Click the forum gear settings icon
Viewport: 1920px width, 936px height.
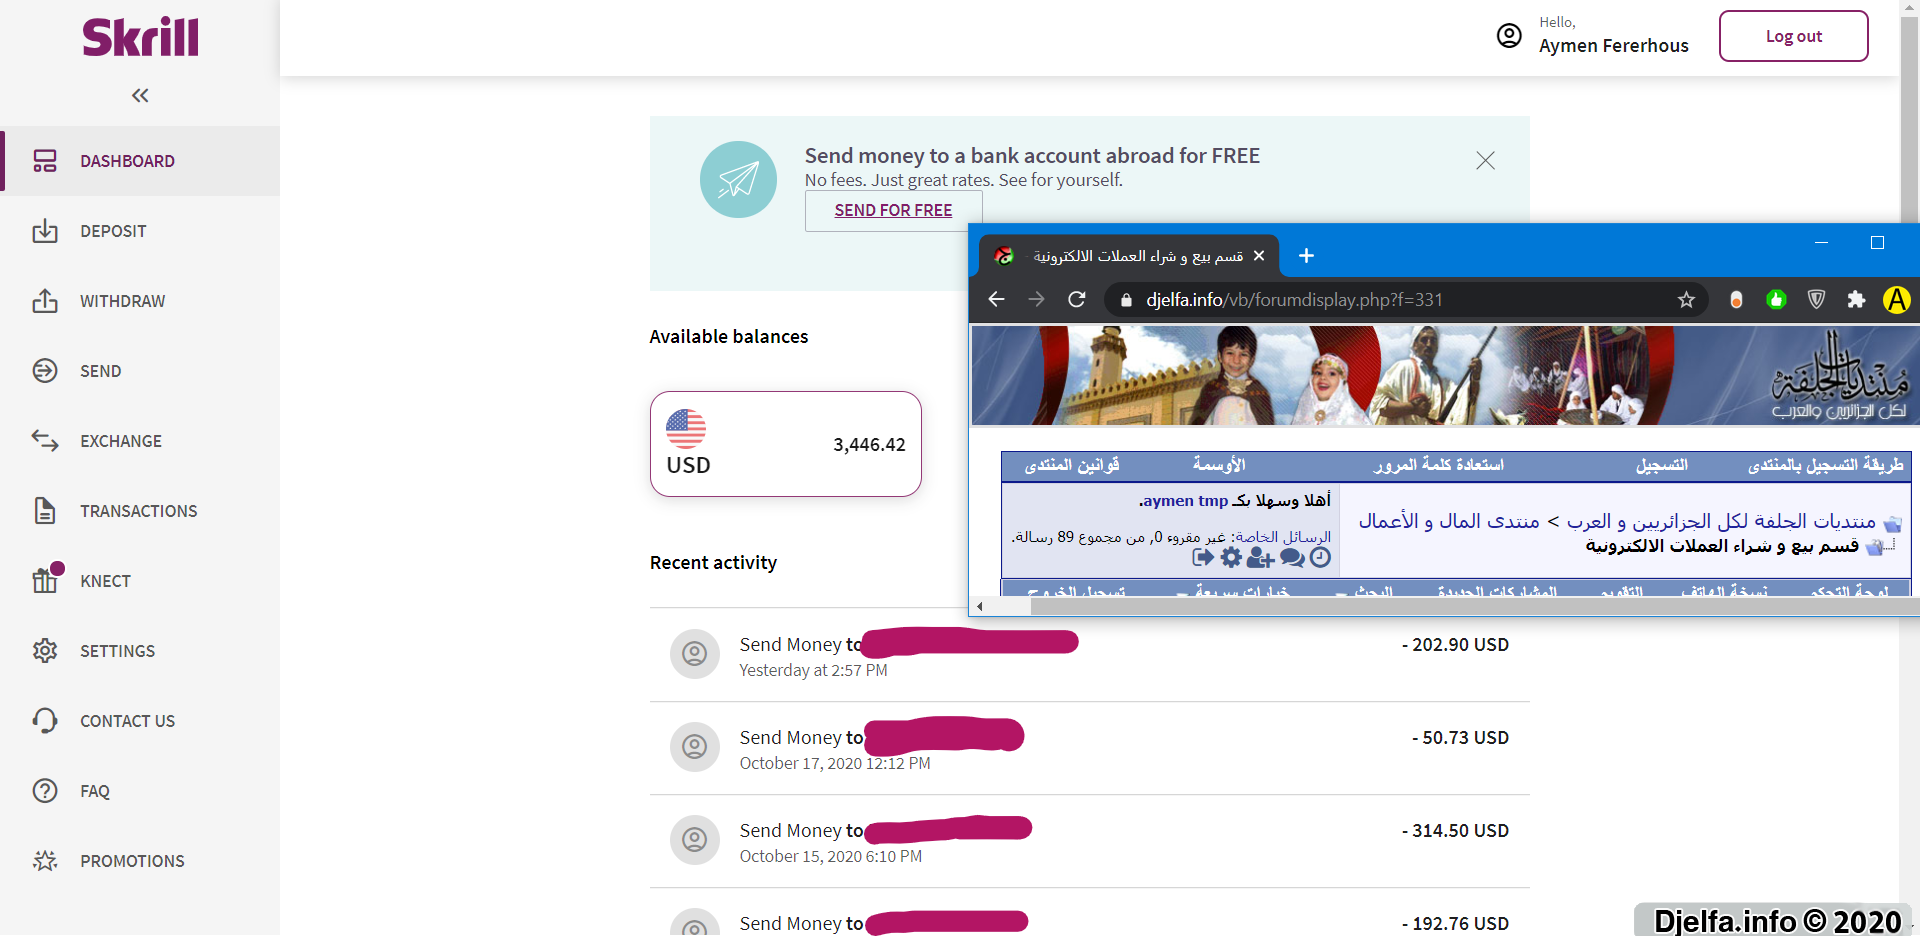coord(1231,557)
